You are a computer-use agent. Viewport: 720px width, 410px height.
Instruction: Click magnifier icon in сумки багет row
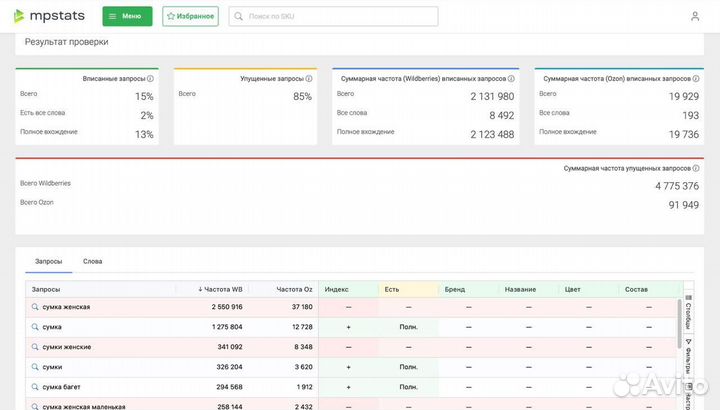pyautogui.click(x=35, y=387)
